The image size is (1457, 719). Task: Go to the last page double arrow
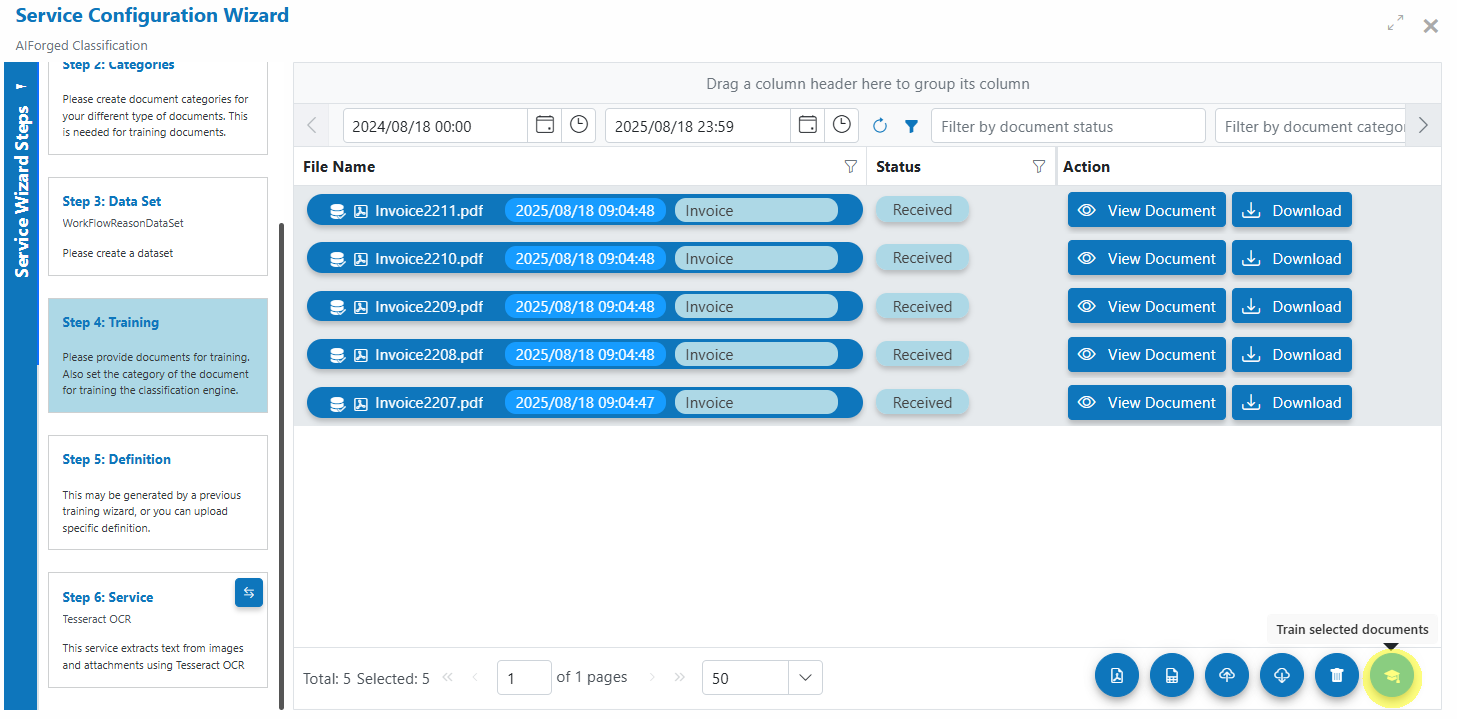tap(680, 677)
